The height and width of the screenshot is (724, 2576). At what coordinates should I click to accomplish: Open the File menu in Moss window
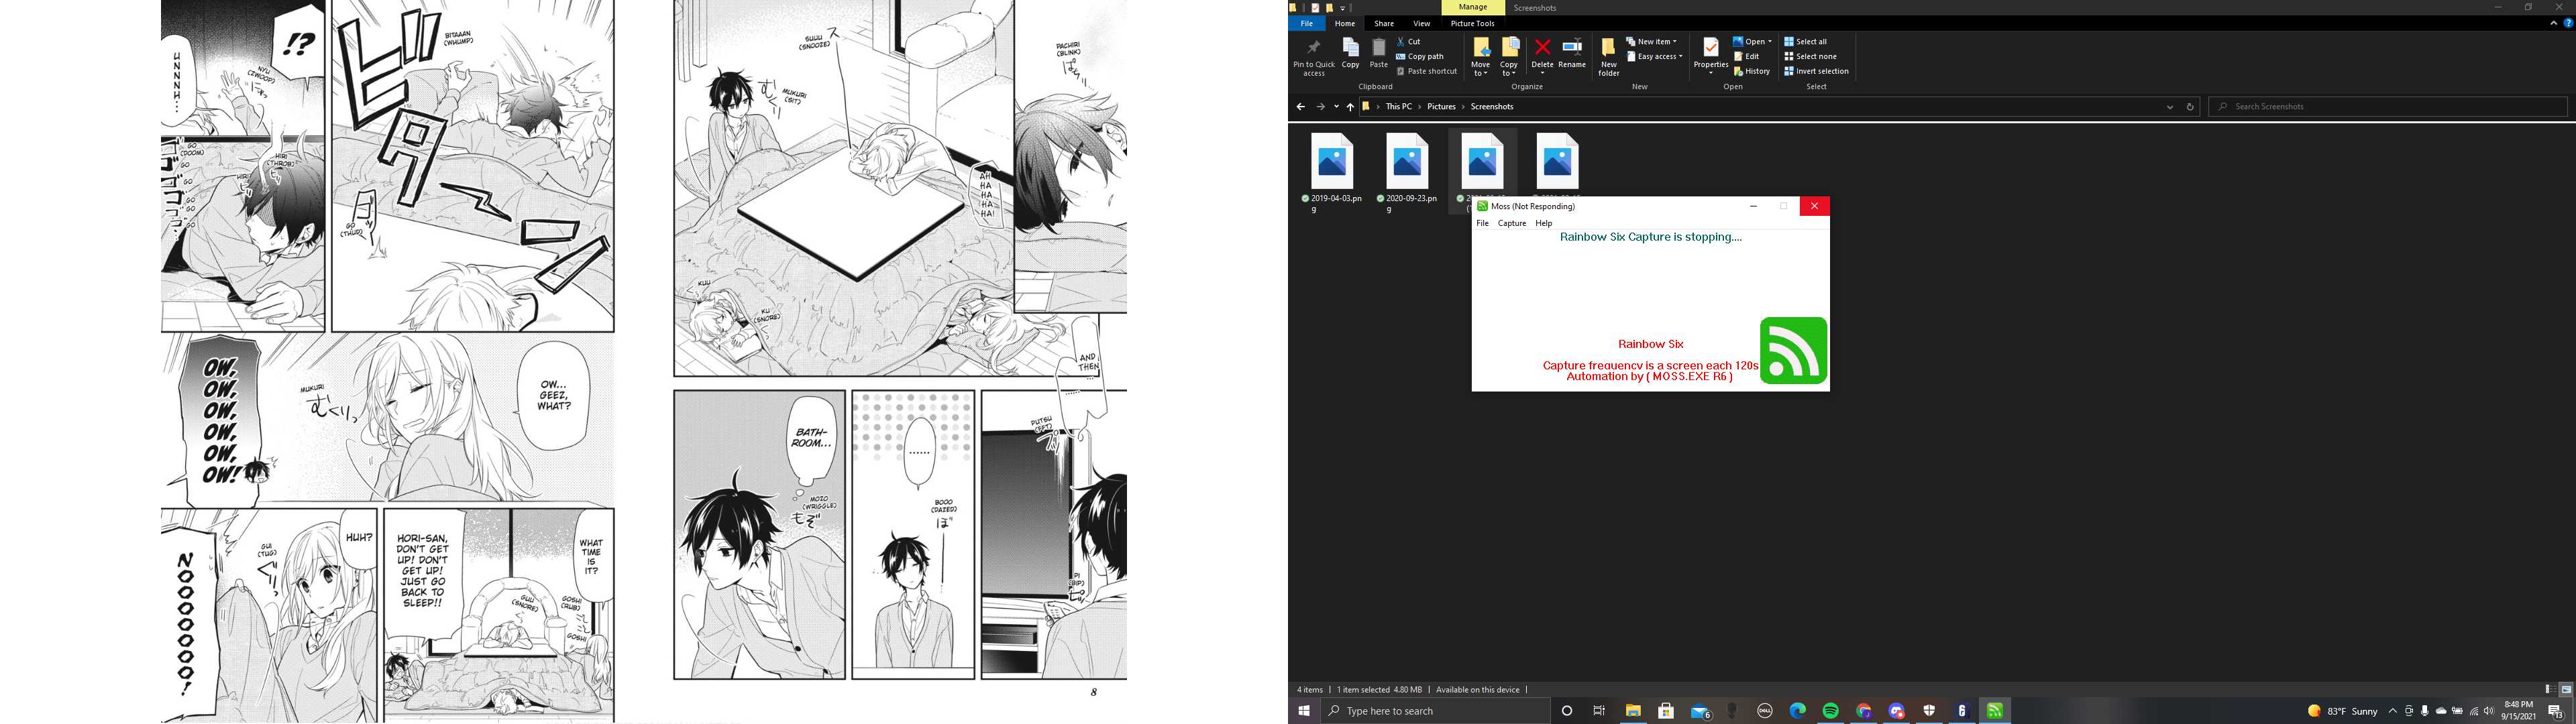1482,223
